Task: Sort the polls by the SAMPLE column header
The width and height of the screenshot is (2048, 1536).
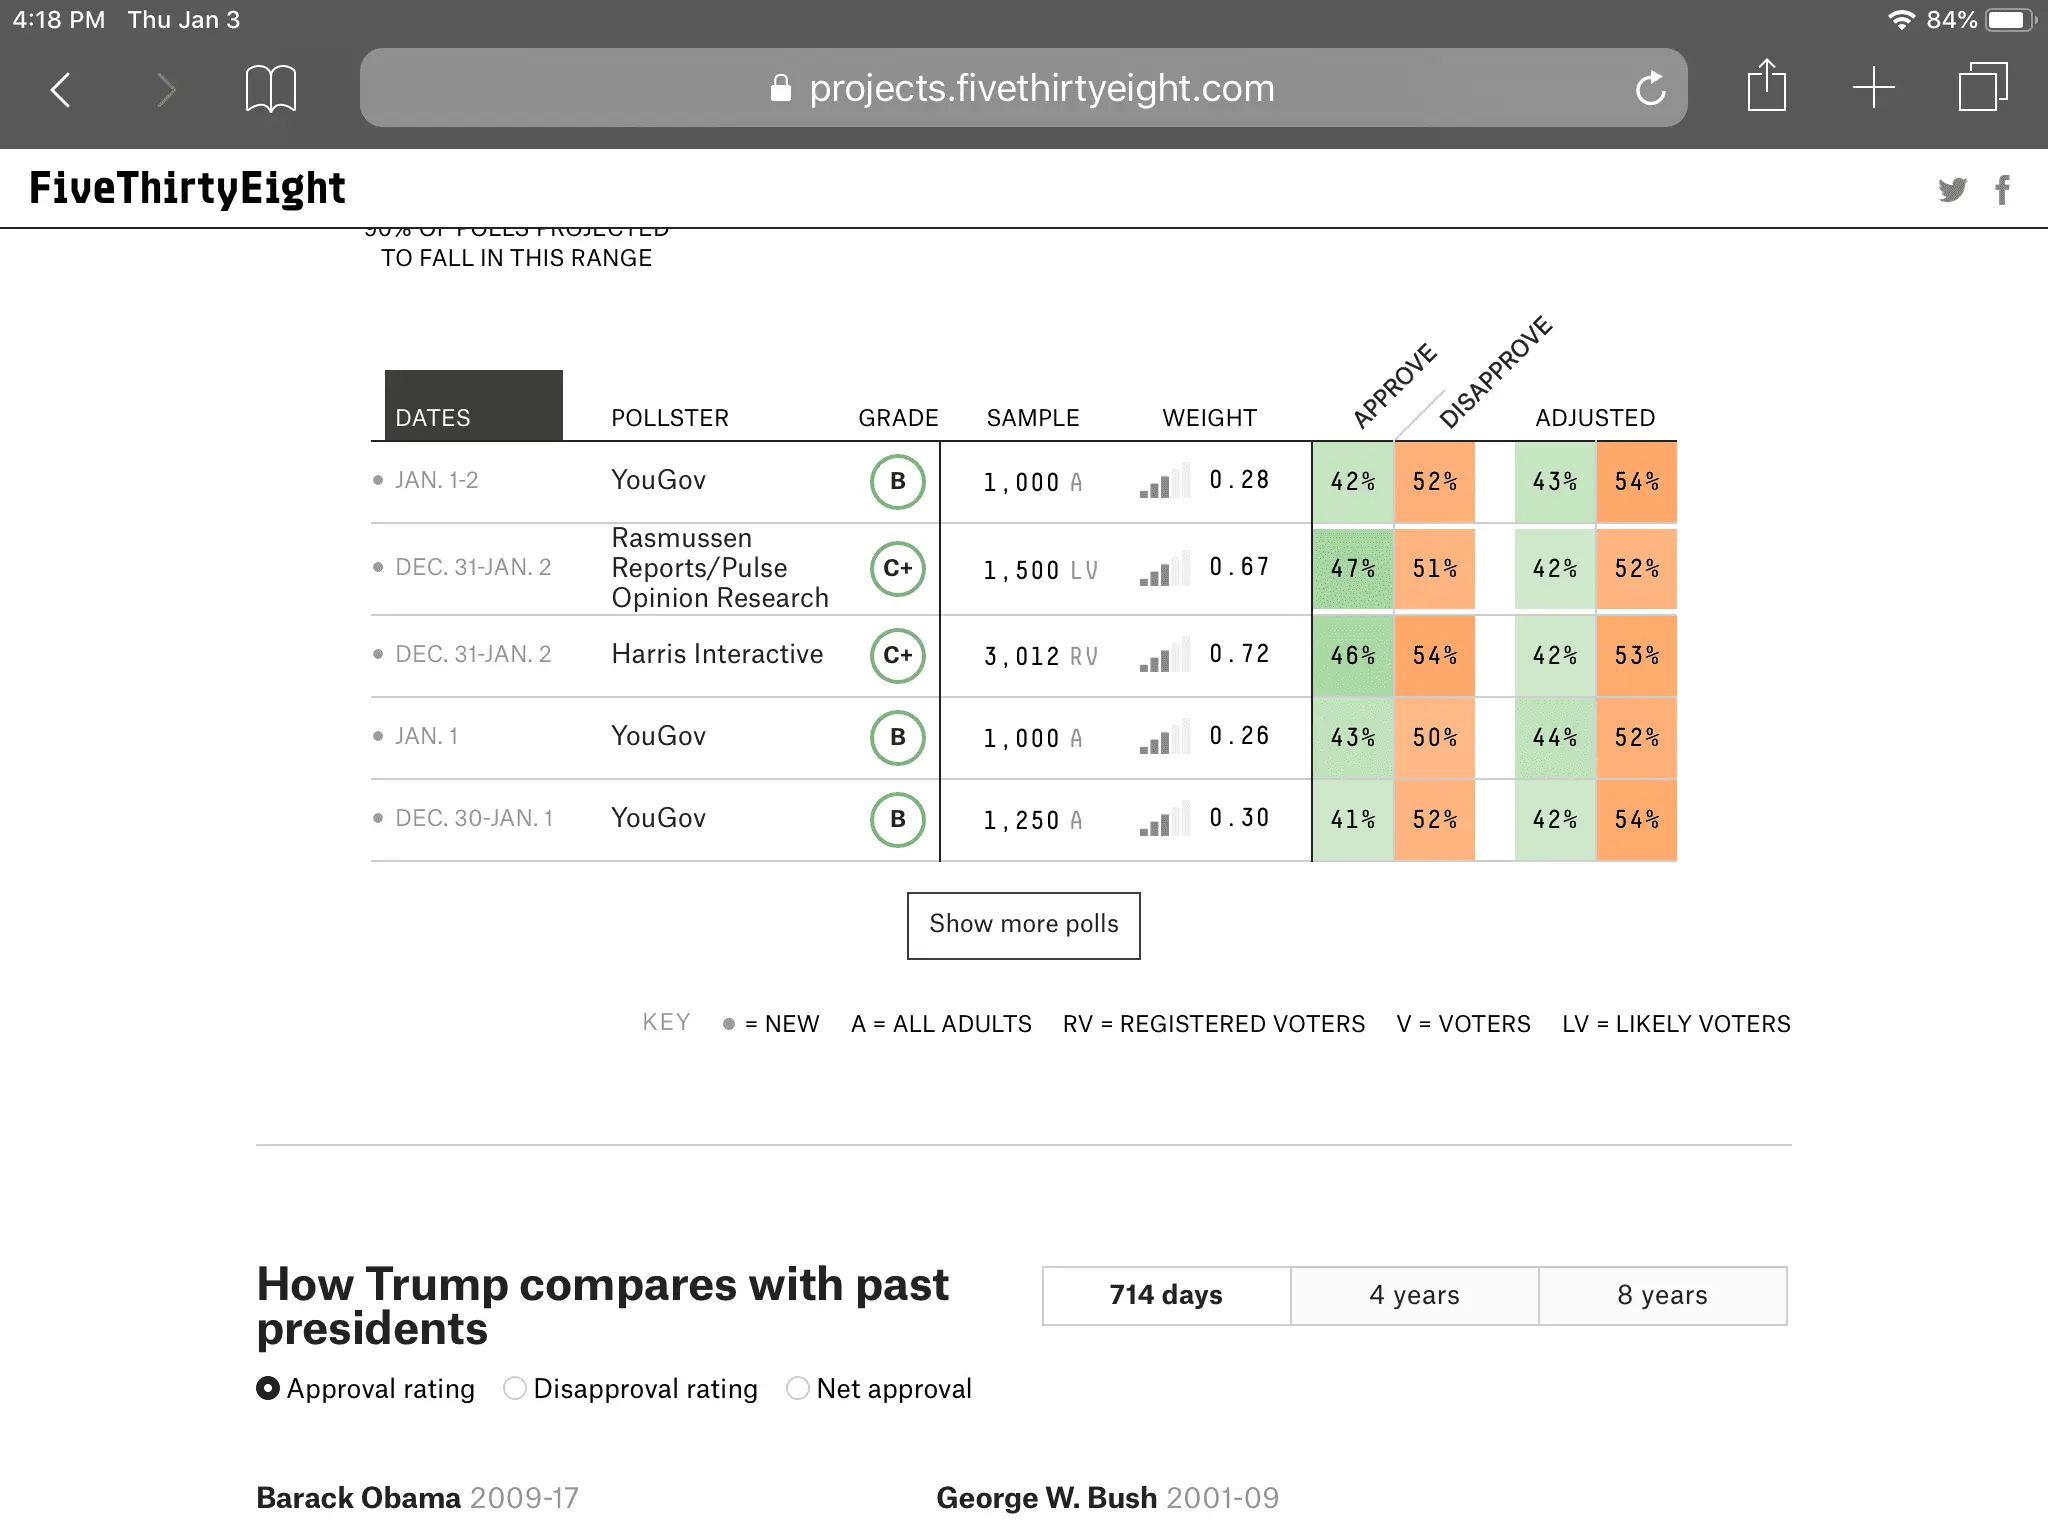Action: (1033, 418)
